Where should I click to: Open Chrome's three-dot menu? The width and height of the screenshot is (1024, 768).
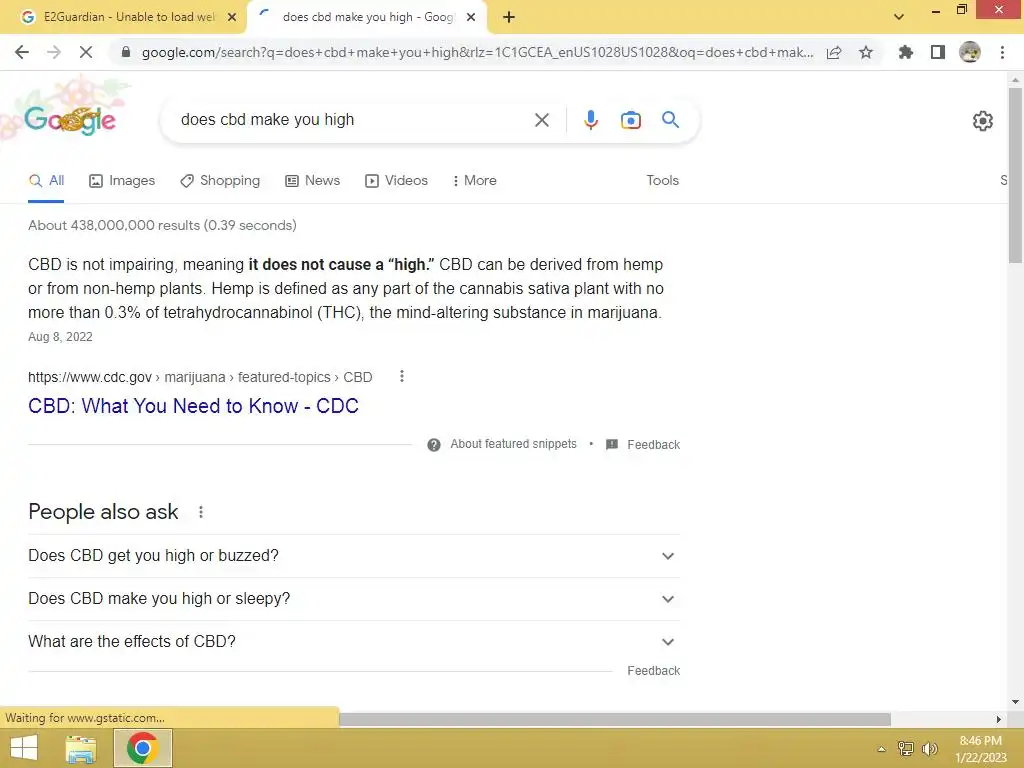click(1002, 52)
